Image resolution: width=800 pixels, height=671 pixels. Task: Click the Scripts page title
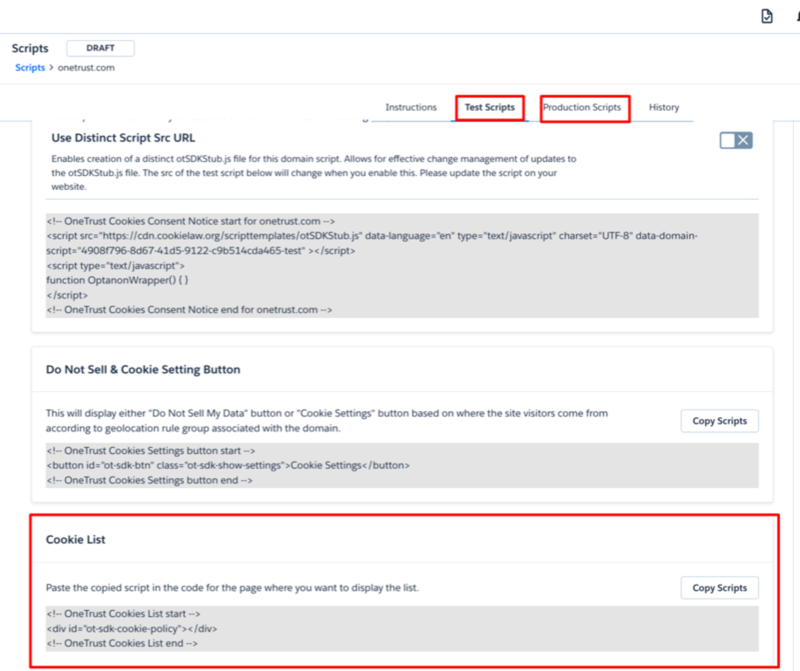(x=30, y=47)
